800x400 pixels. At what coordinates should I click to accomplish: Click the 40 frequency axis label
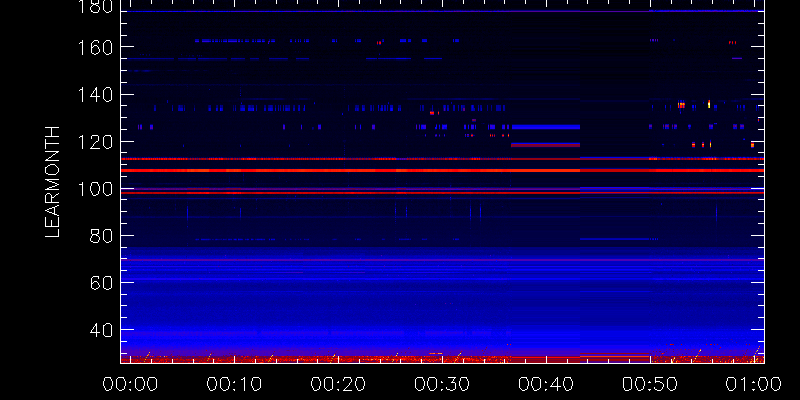click(x=101, y=331)
